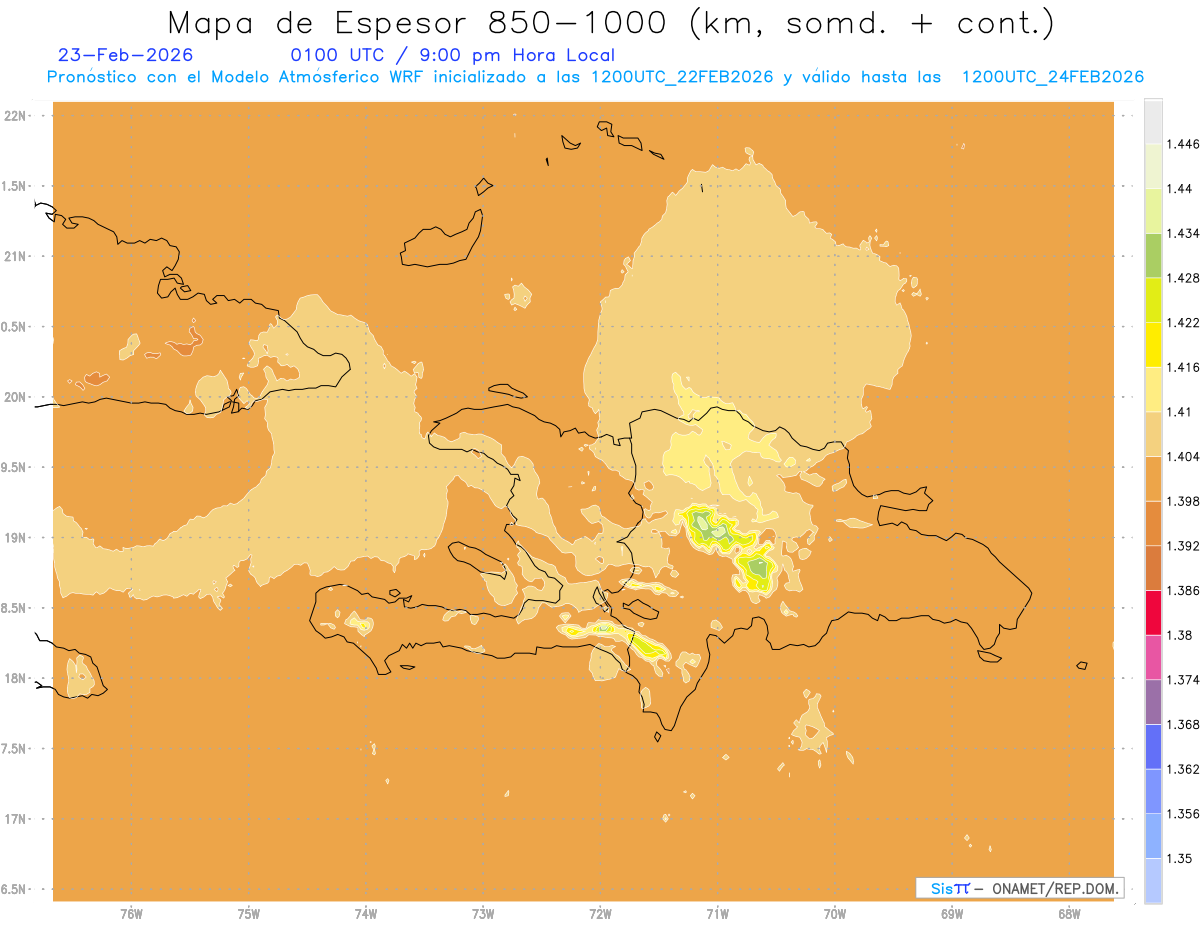Click the legend value '1.374'

(1184, 680)
